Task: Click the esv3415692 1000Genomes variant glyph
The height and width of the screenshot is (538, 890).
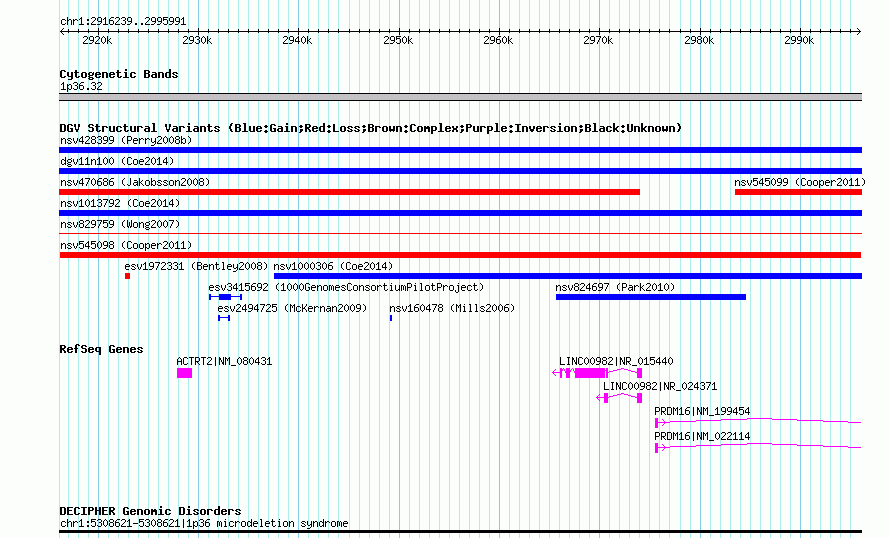Action: pyautogui.click(x=225, y=297)
